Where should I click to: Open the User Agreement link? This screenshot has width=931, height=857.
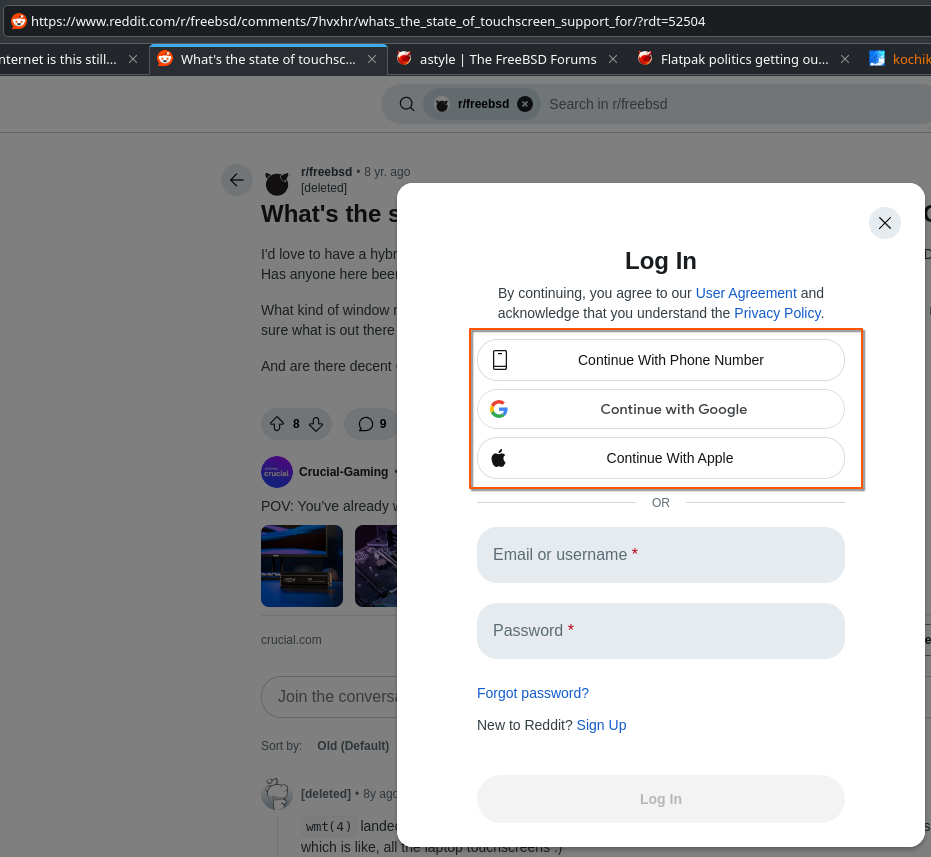(746, 293)
